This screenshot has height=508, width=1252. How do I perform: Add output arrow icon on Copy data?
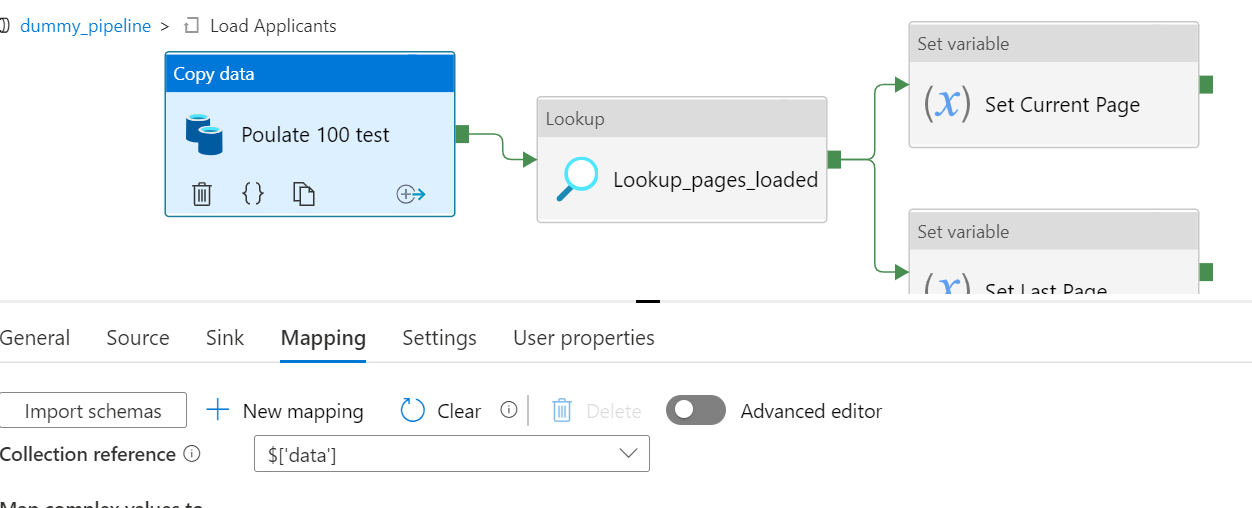(411, 194)
